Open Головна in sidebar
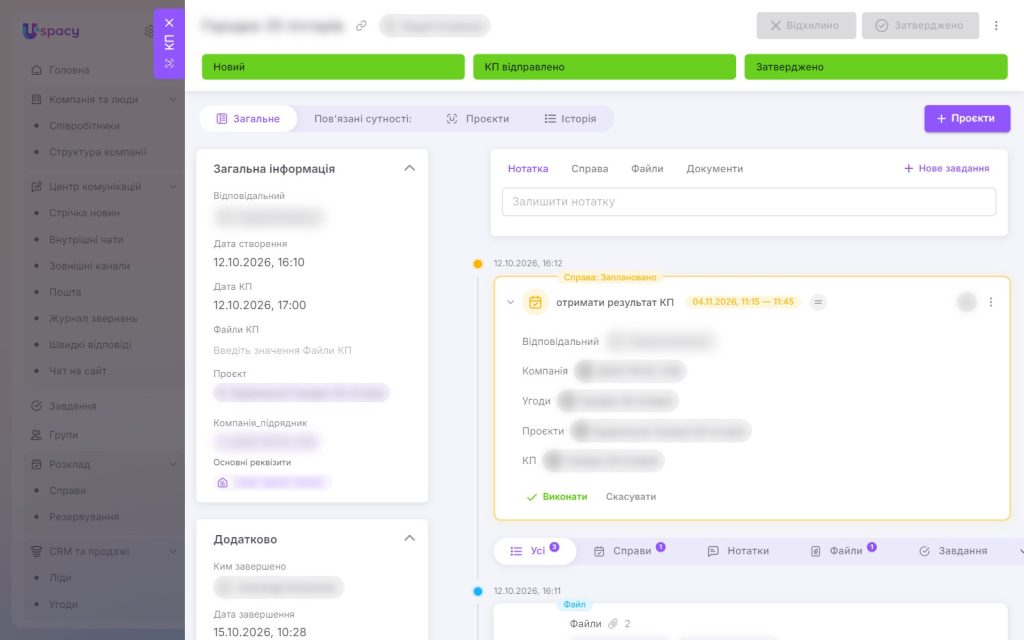Screen dimensions: 1024x640 [x=69, y=70]
